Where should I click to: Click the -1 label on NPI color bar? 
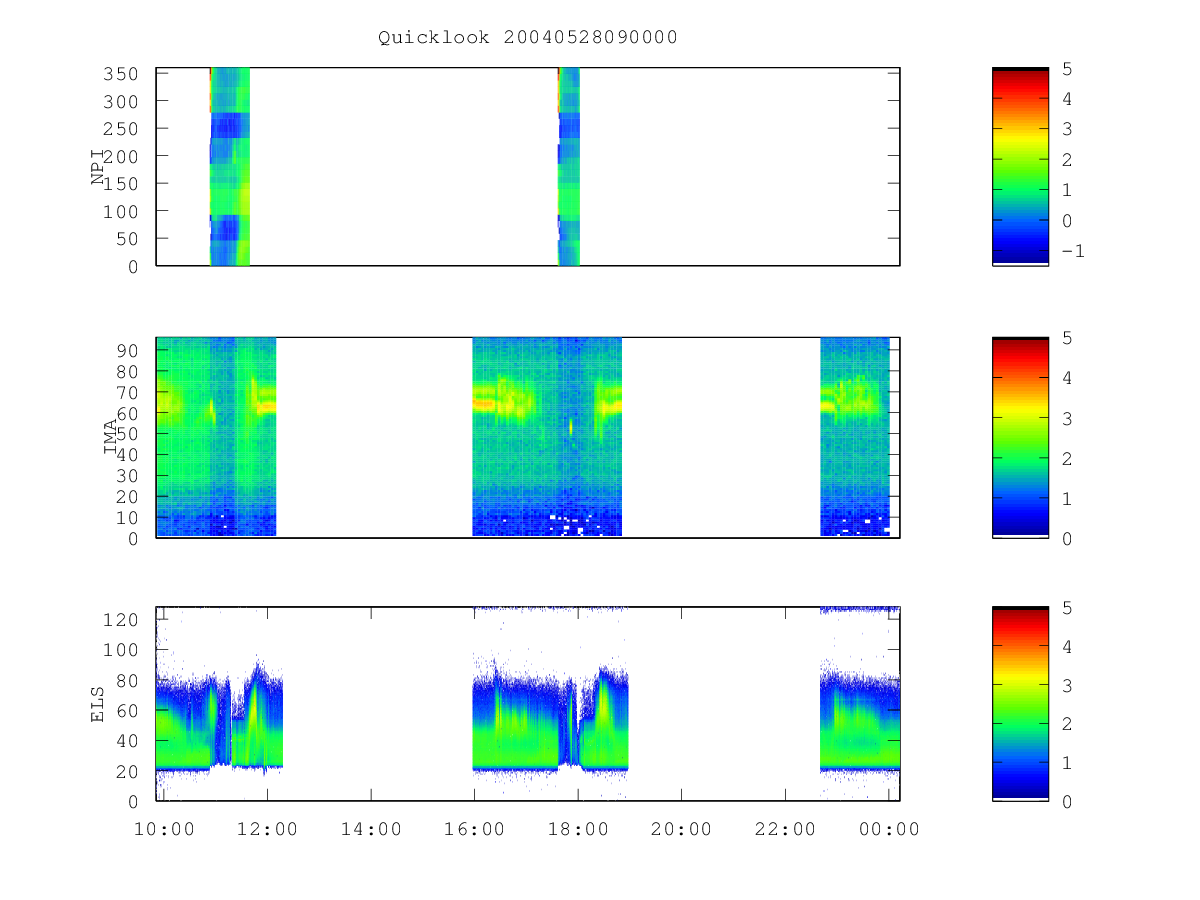click(1072, 251)
